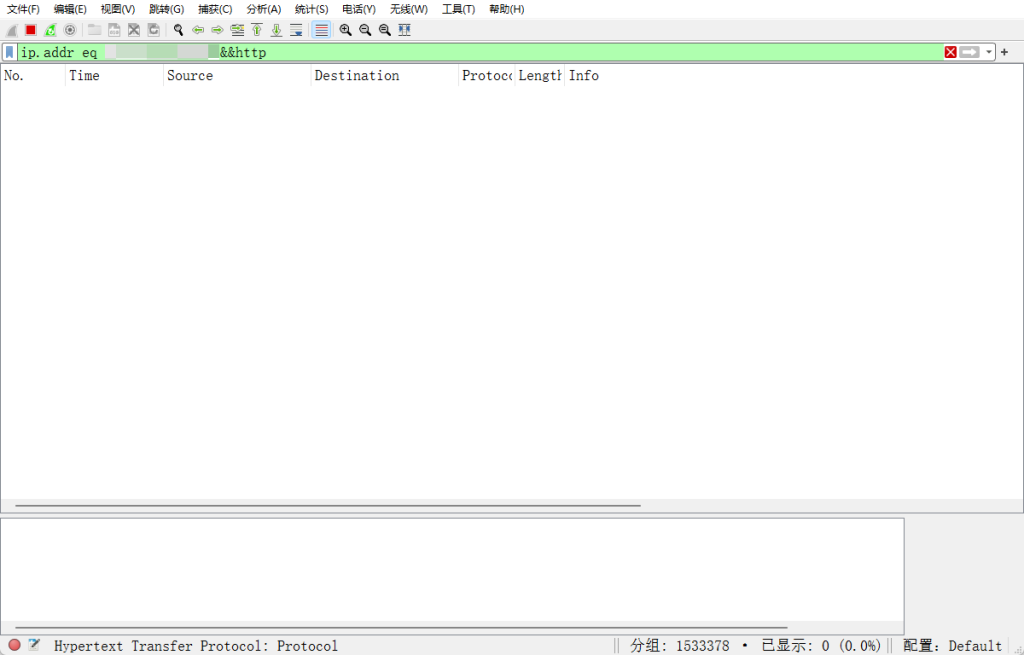The image size is (1024, 655).
Task: Expand the filter history dropdown arrow
Action: [989, 52]
